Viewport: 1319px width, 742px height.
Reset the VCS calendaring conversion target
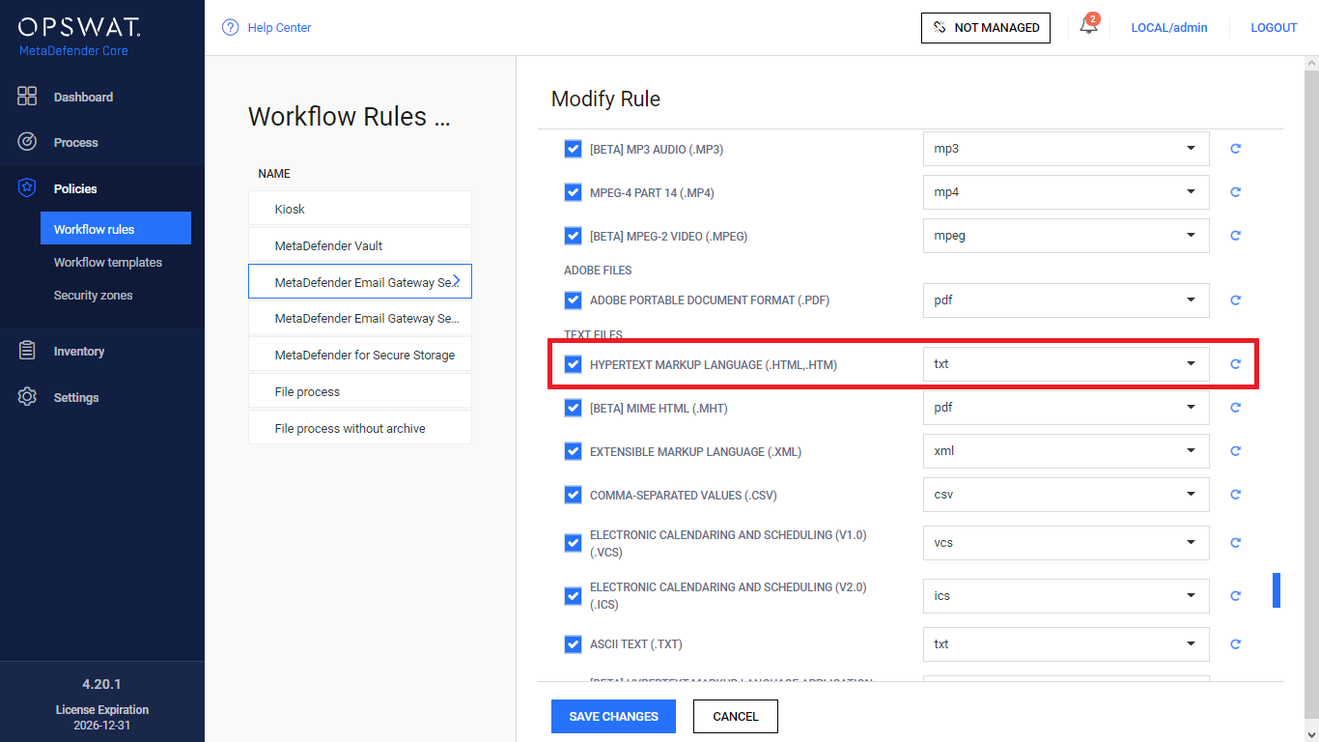1235,543
